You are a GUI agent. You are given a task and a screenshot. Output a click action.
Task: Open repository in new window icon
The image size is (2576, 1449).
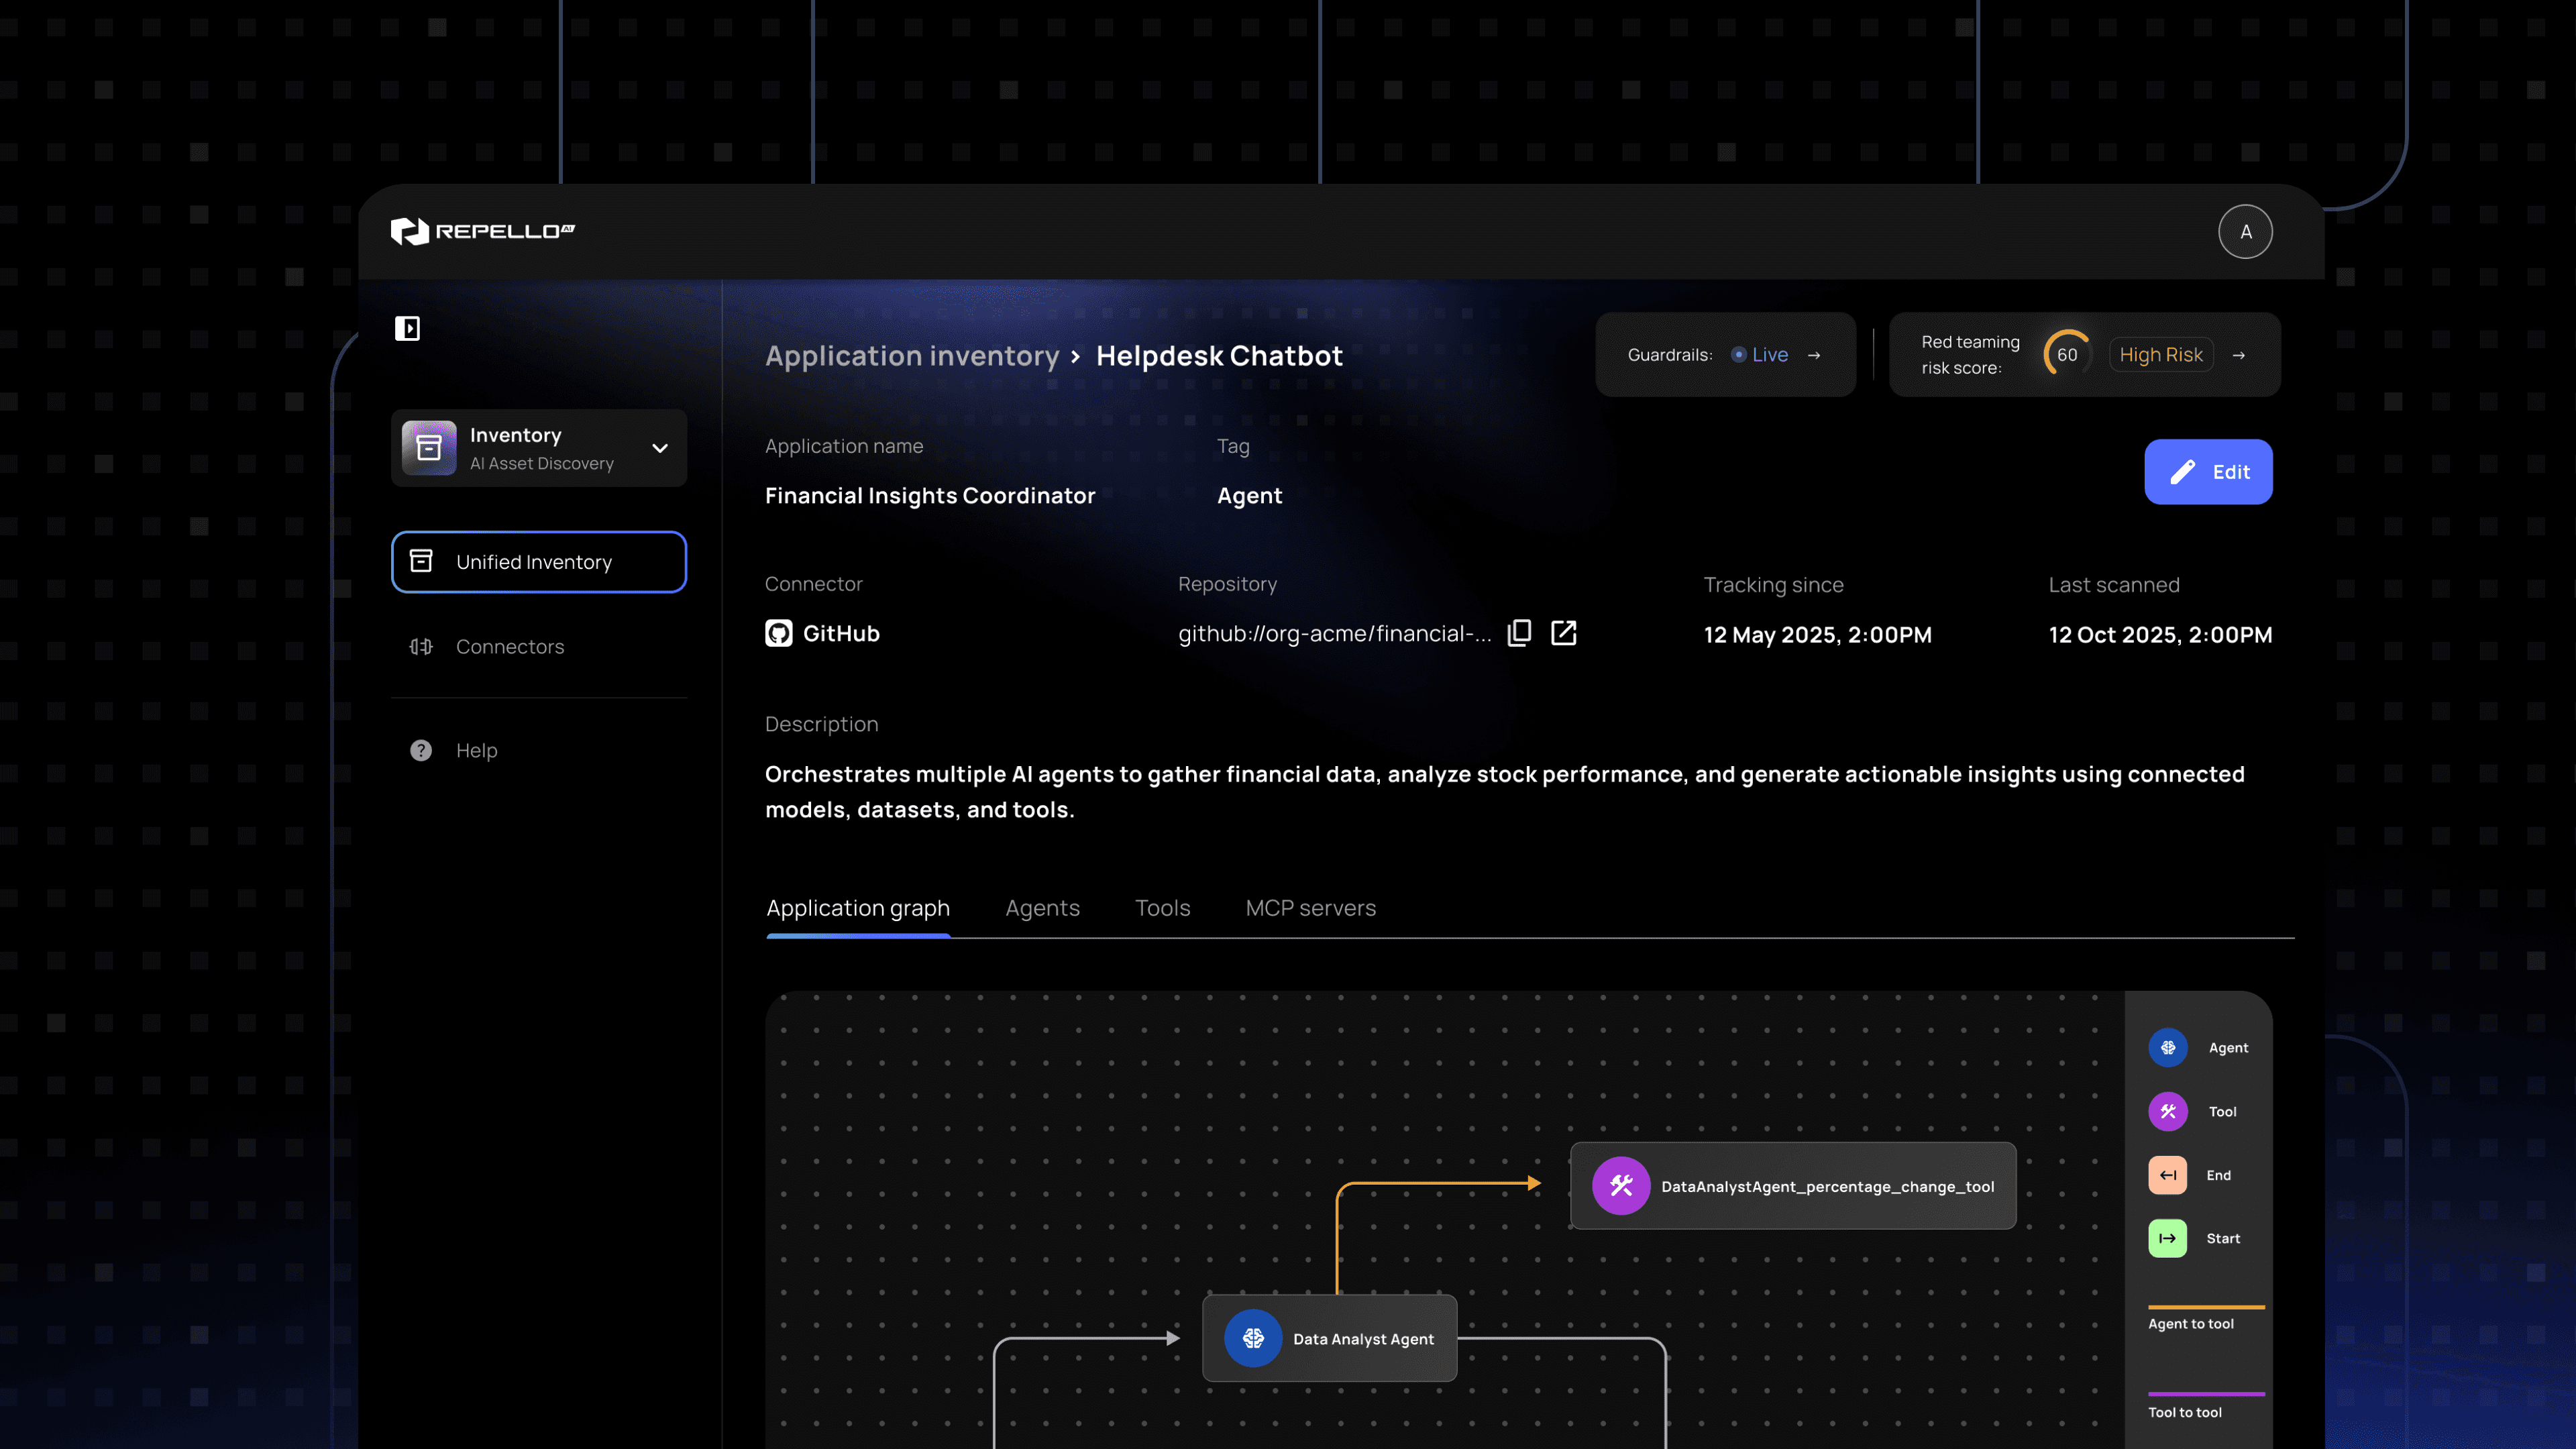point(1563,633)
